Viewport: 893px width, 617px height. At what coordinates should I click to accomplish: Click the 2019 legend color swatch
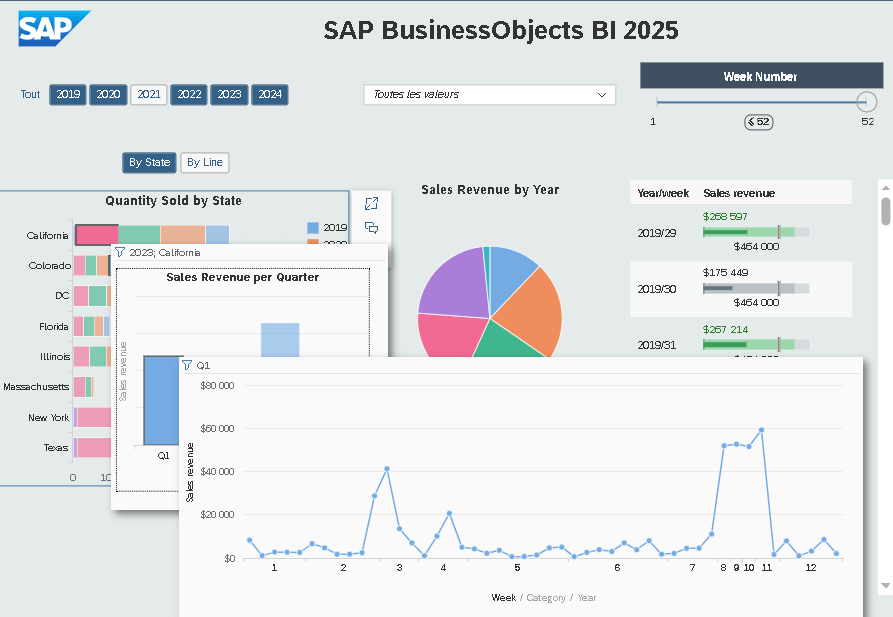pyautogui.click(x=313, y=228)
